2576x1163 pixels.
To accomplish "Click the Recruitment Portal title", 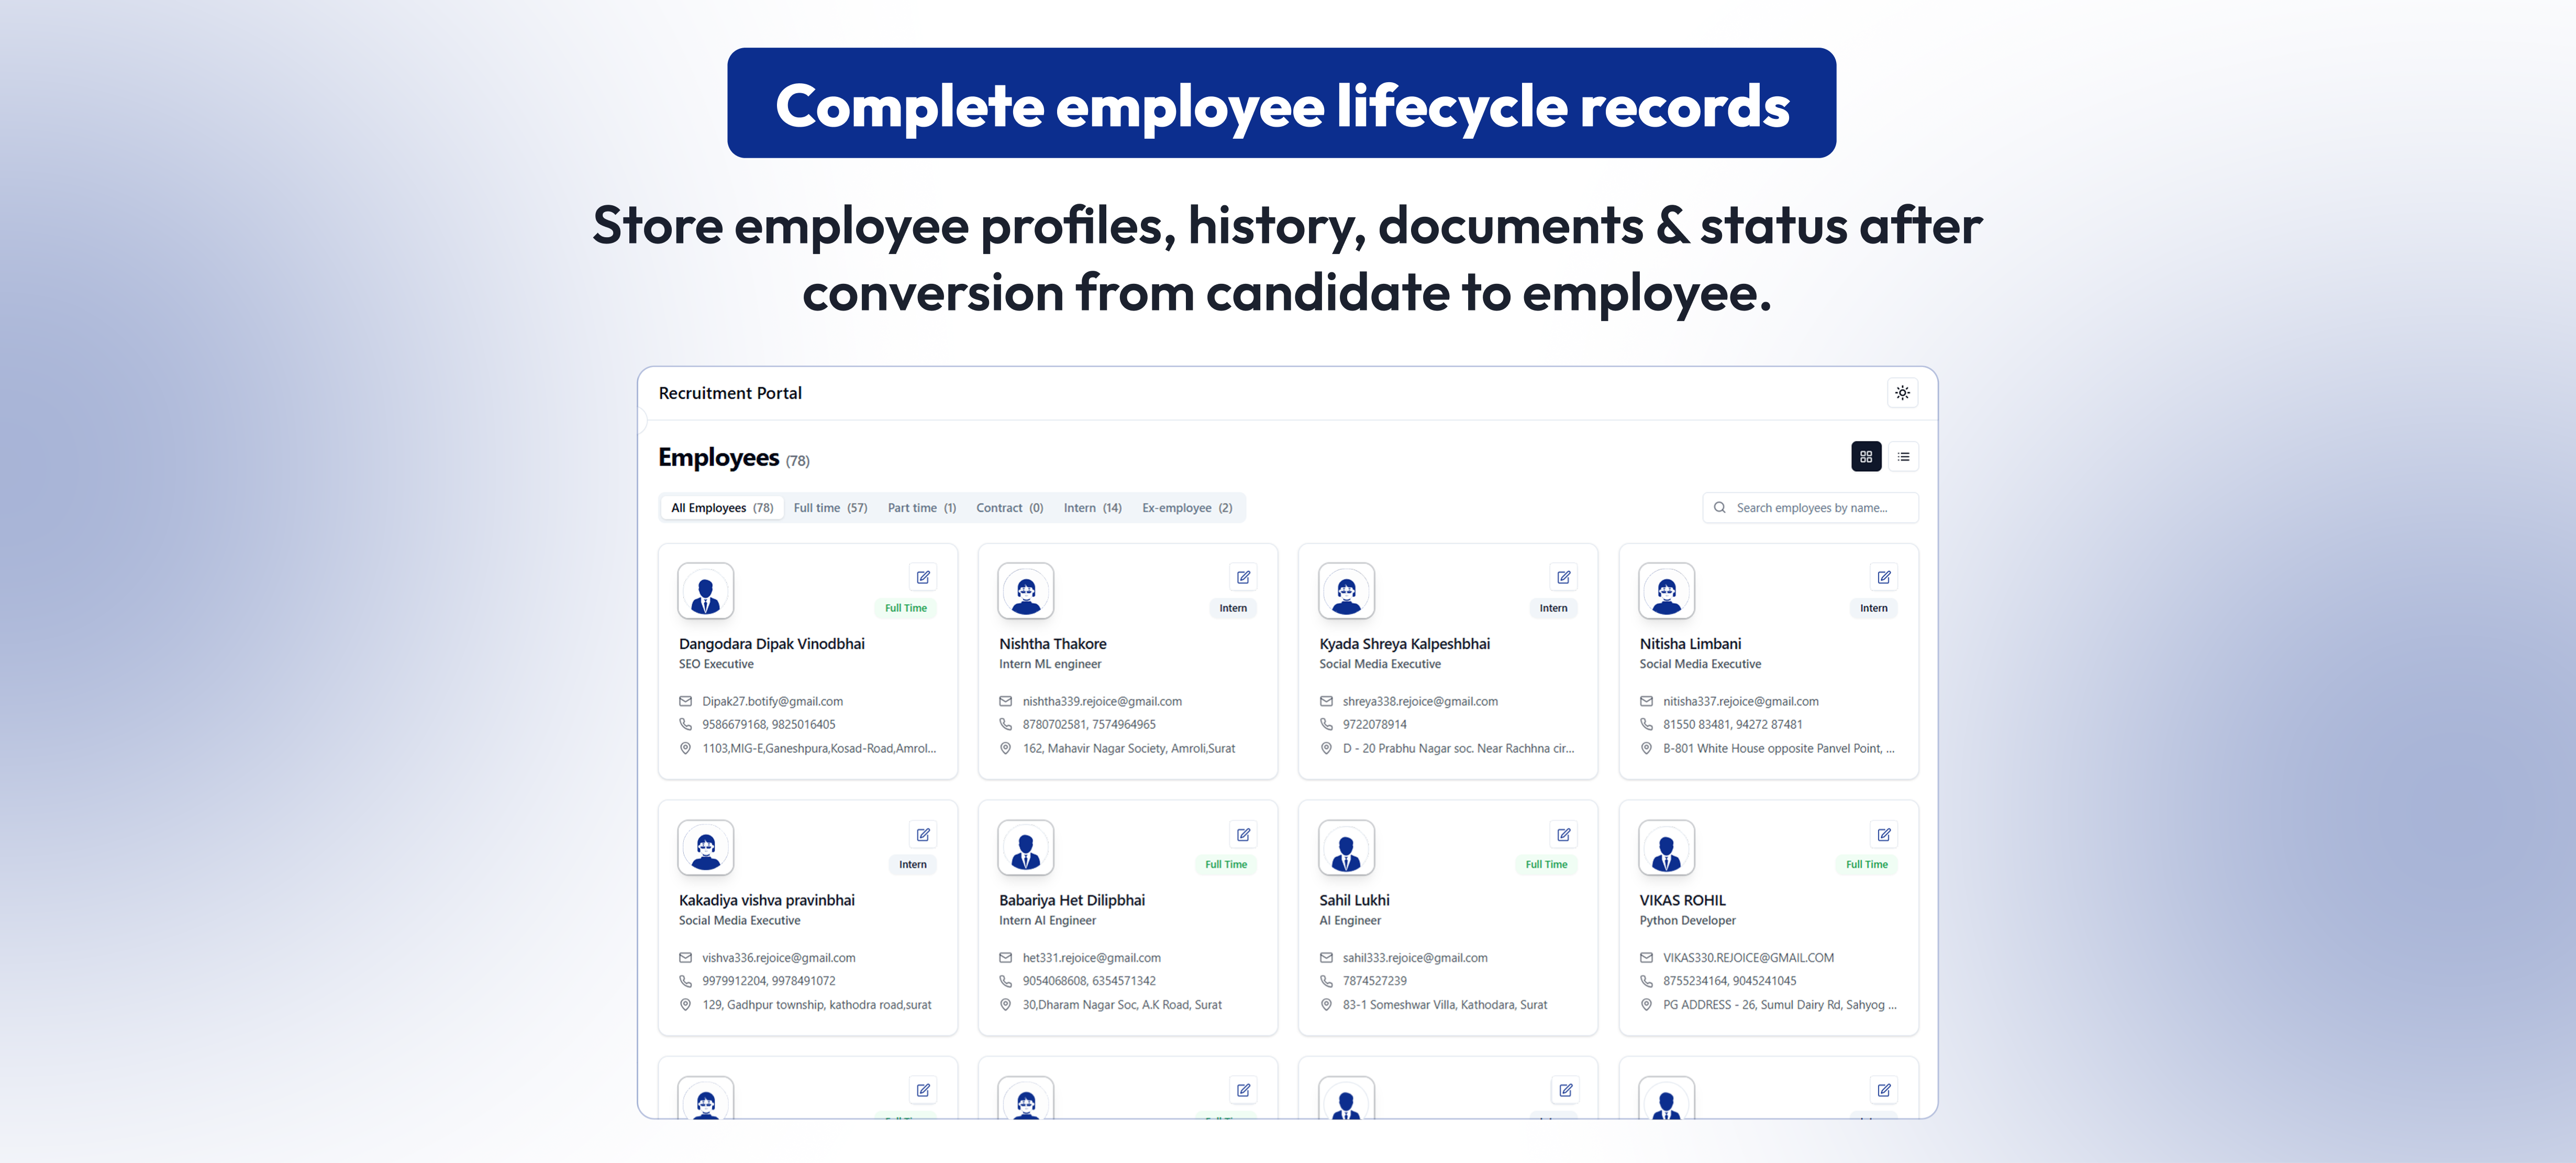I will 730,393.
